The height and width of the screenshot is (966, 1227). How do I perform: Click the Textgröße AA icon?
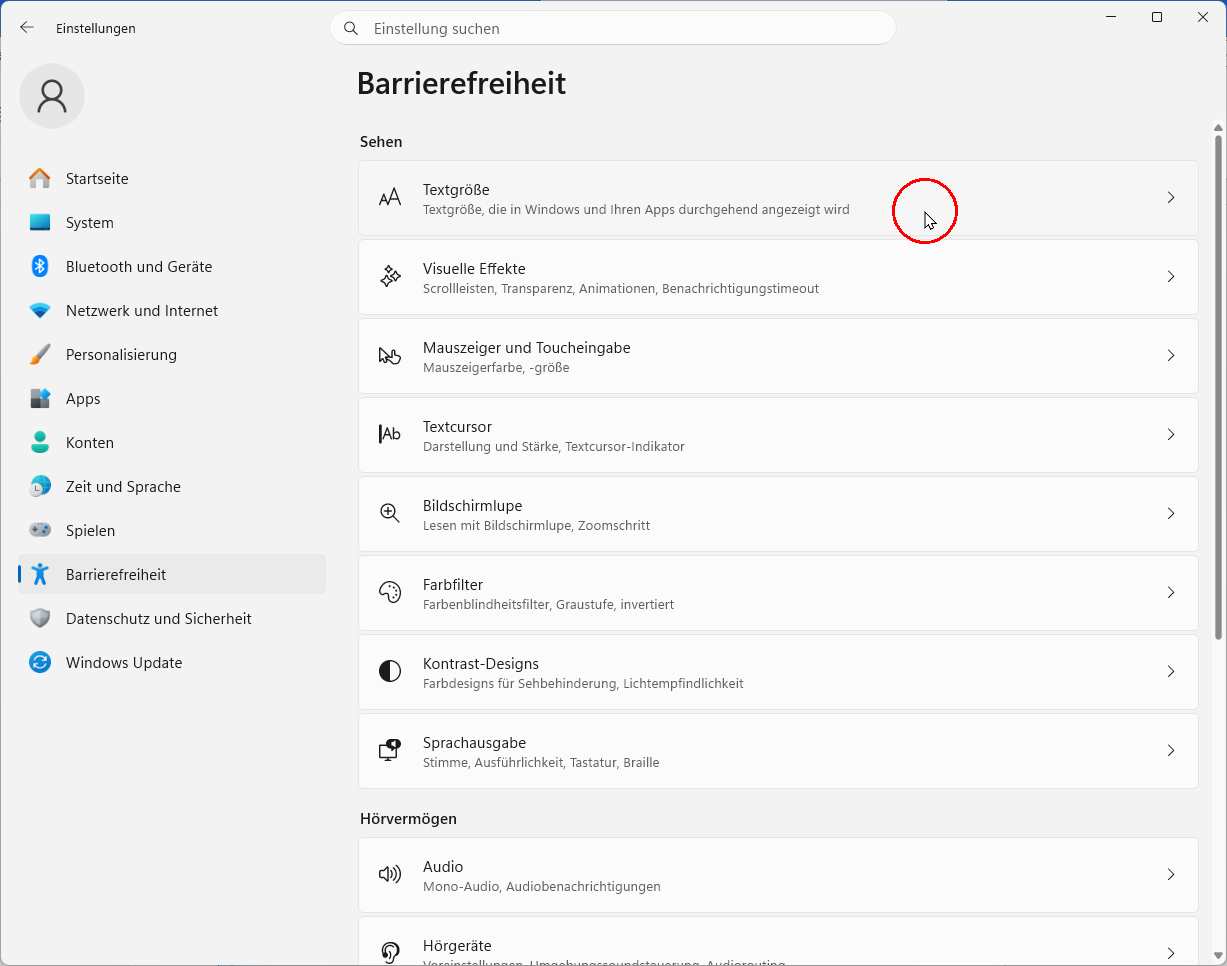click(x=390, y=198)
